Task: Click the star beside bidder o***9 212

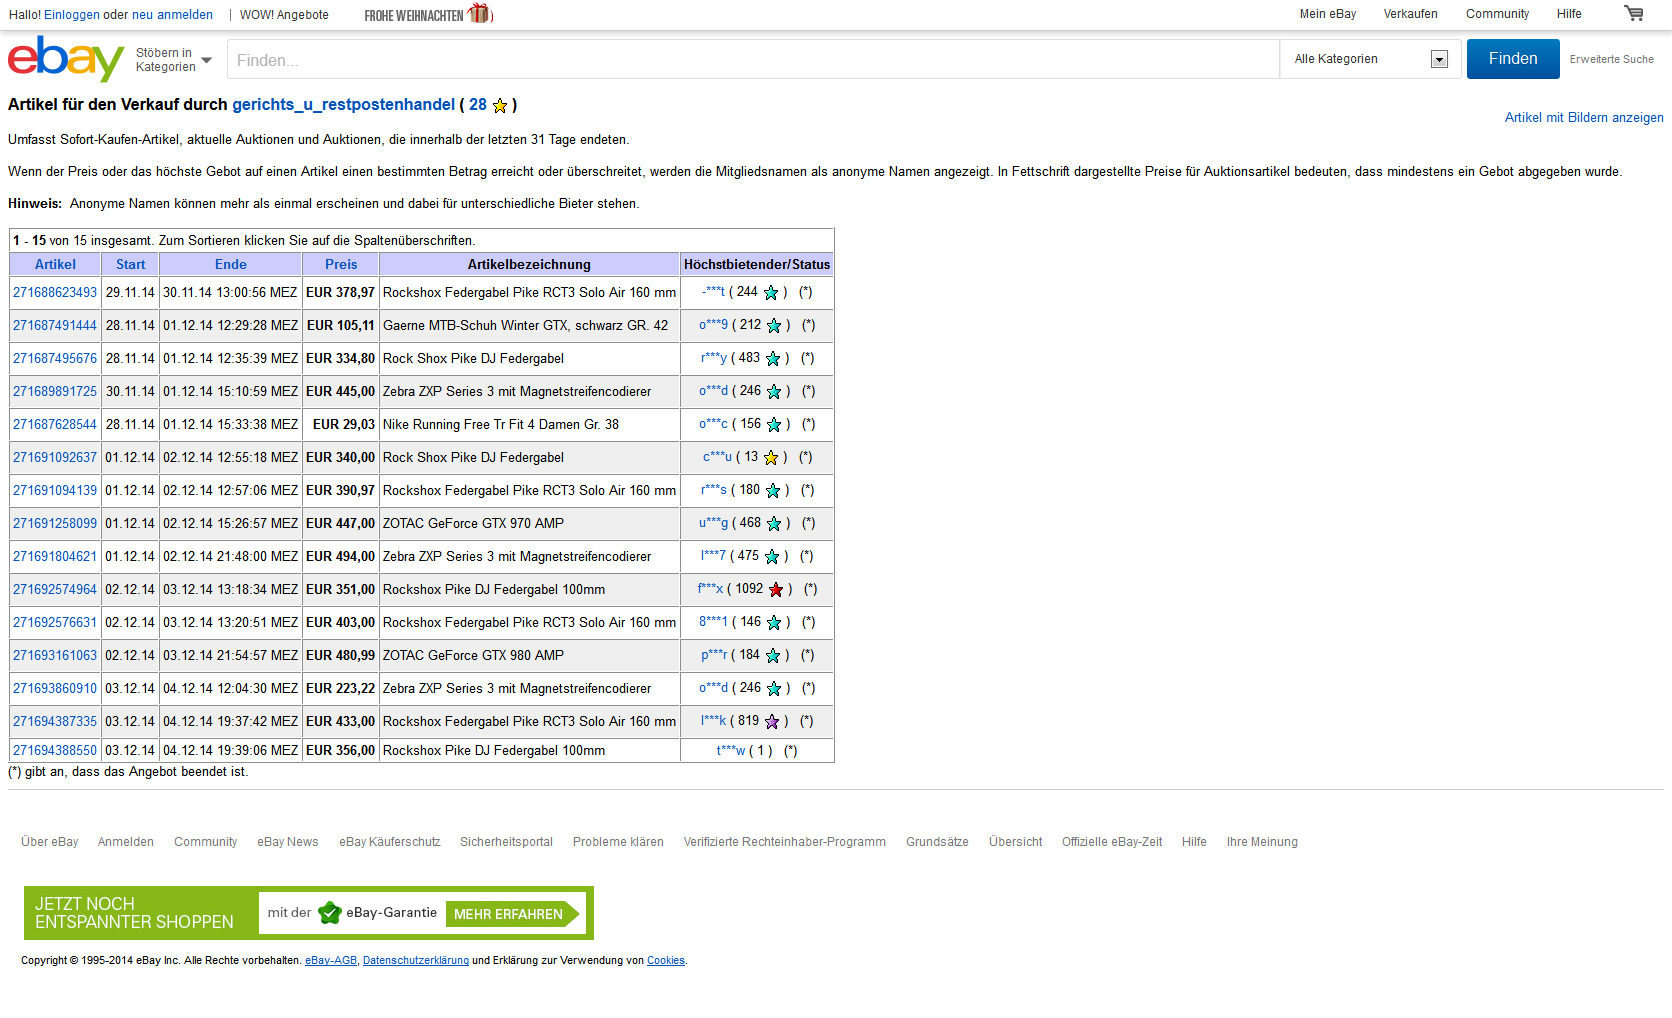Action: click(774, 325)
